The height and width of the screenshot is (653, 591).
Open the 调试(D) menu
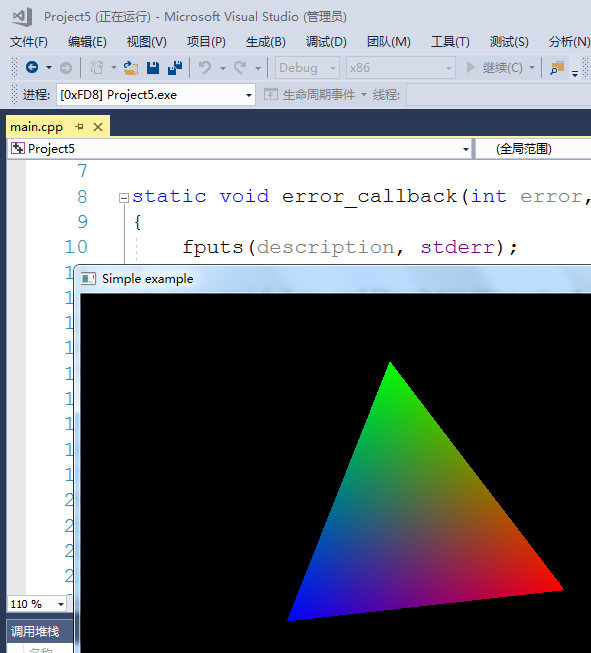coord(326,42)
